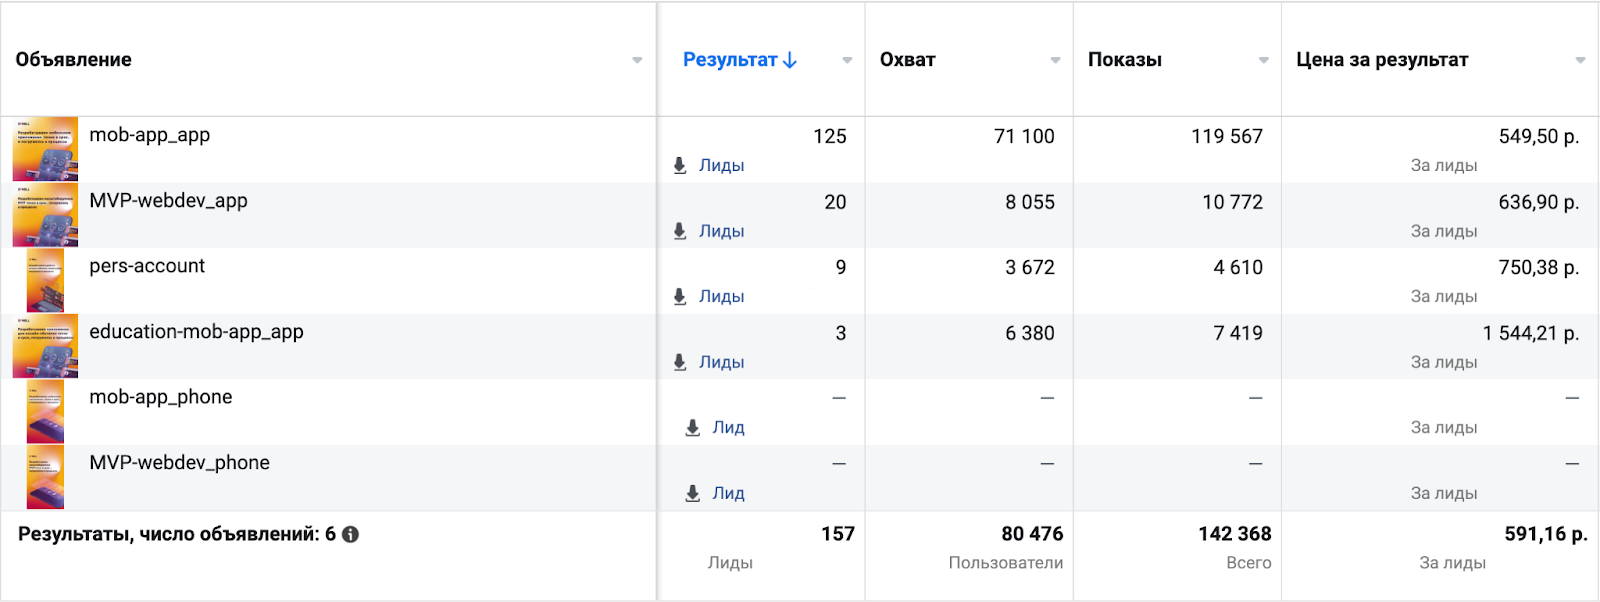
Task: Open the Показы column dropdown
Action: (x=1263, y=61)
